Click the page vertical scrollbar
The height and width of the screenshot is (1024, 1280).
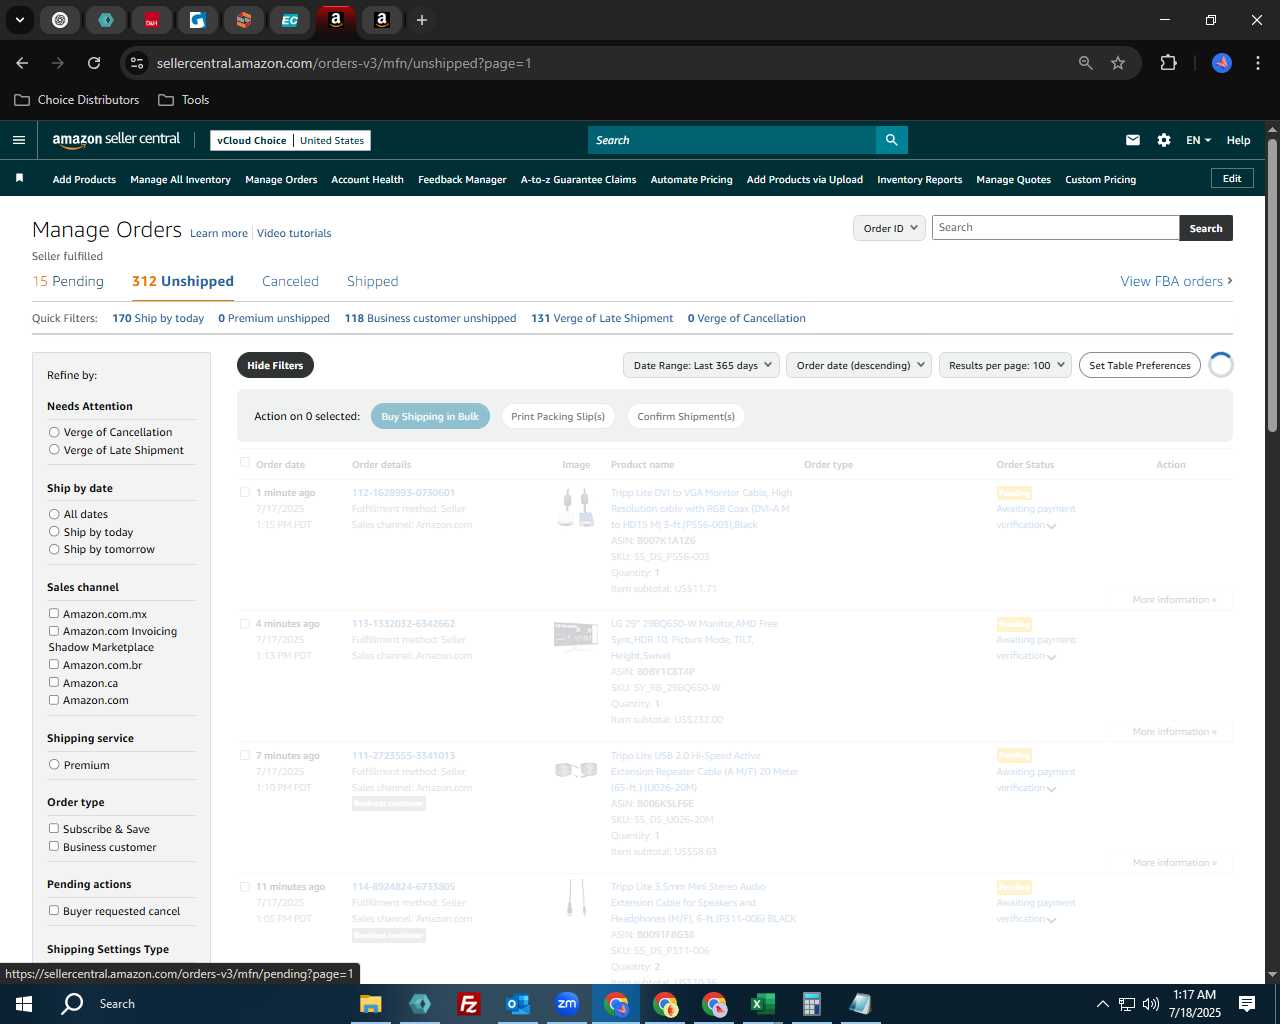[x=1272, y=285]
